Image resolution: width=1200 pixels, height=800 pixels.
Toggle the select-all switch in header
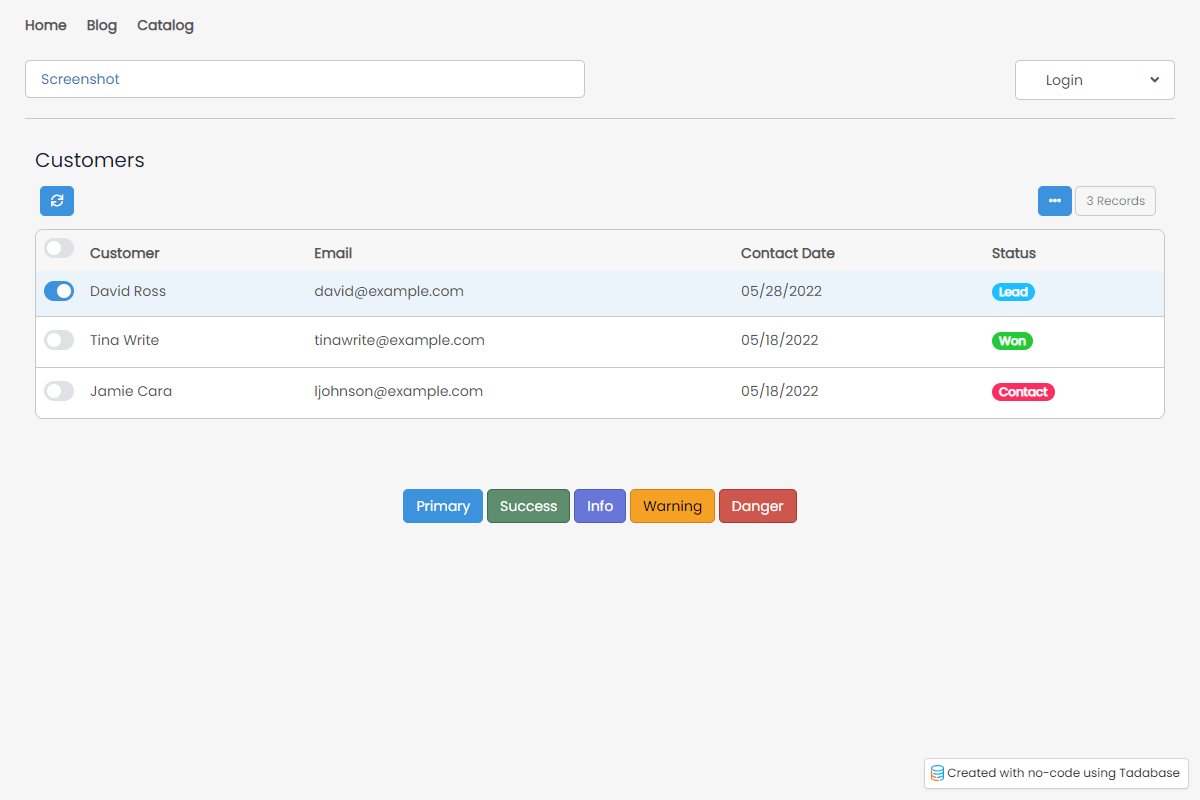click(x=59, y=249)
